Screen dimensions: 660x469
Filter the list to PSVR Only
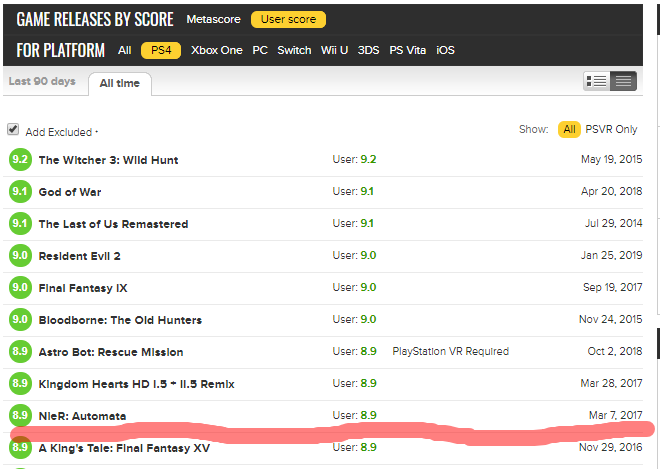point(611,129)
